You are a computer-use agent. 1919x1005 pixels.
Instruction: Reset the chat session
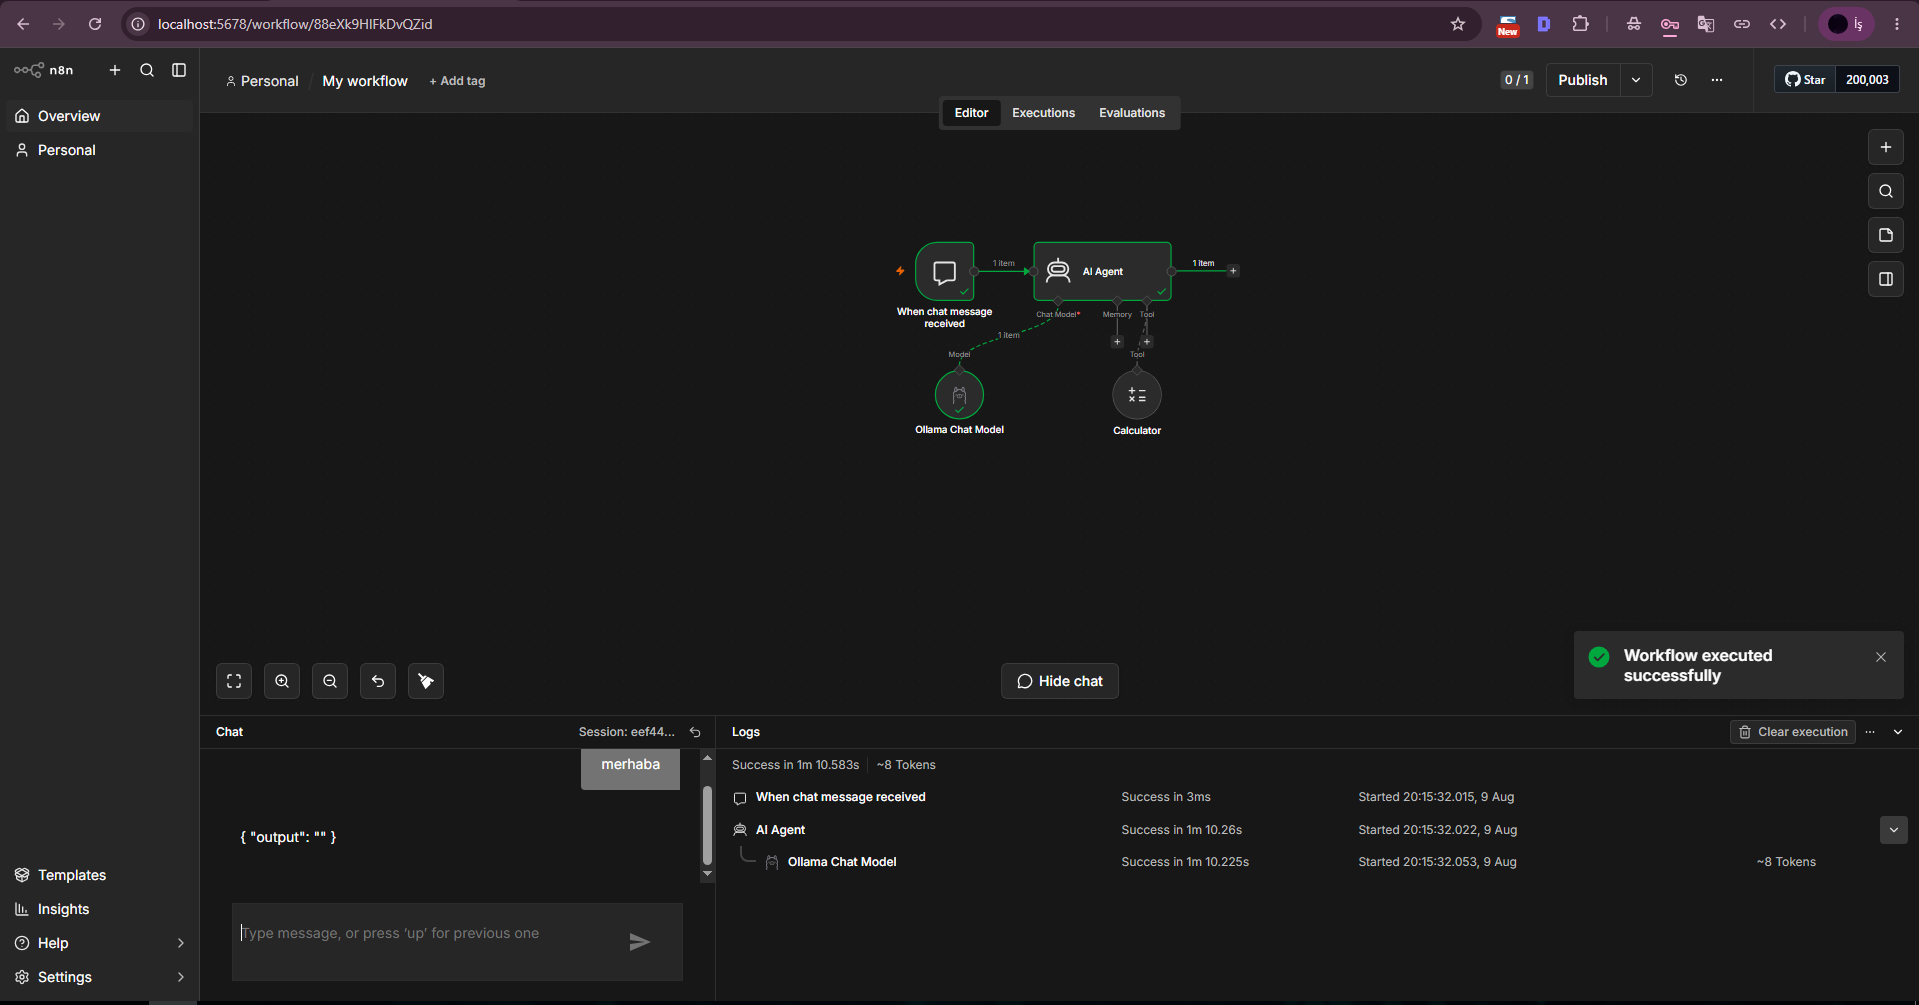695,732
